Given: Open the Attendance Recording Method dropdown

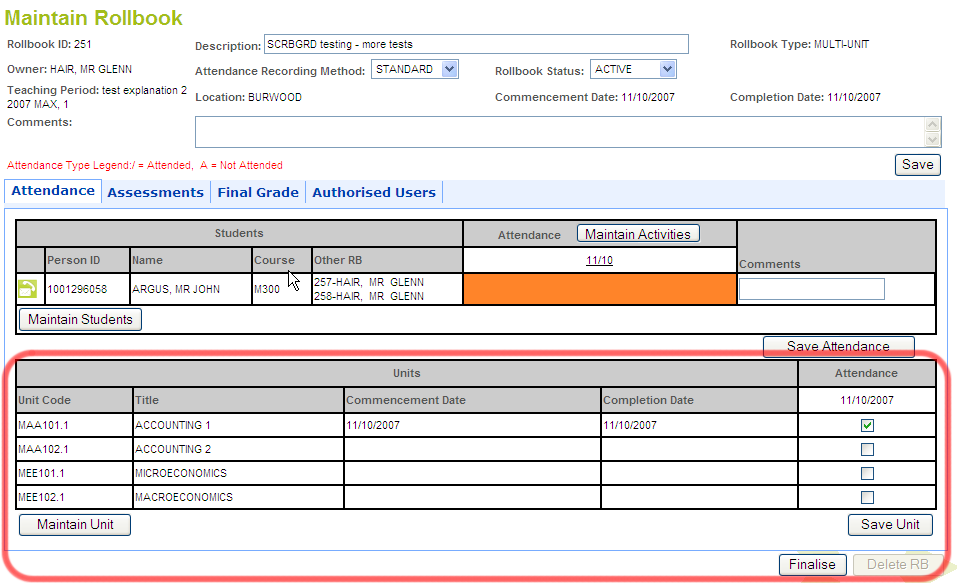Looking at the screenshot, I should (415, 70).
